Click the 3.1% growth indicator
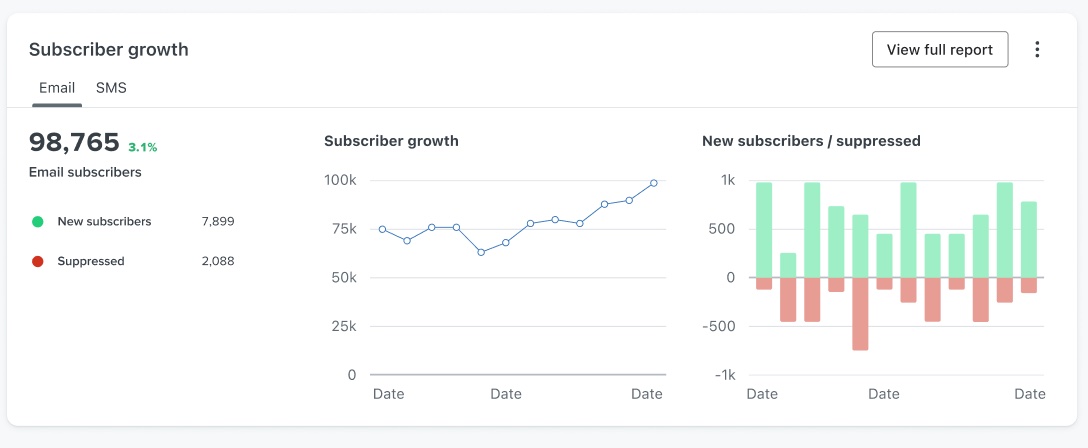 pos(143,147)
